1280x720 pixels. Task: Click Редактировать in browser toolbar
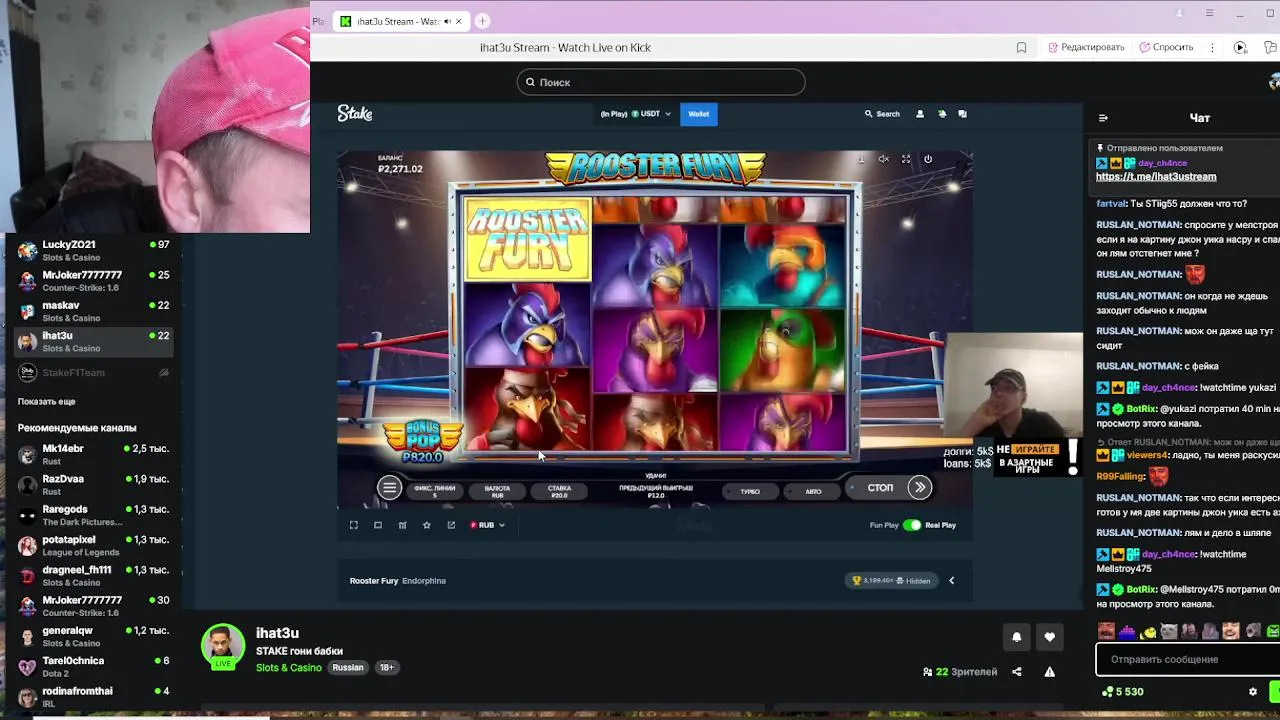[1086, 47]
